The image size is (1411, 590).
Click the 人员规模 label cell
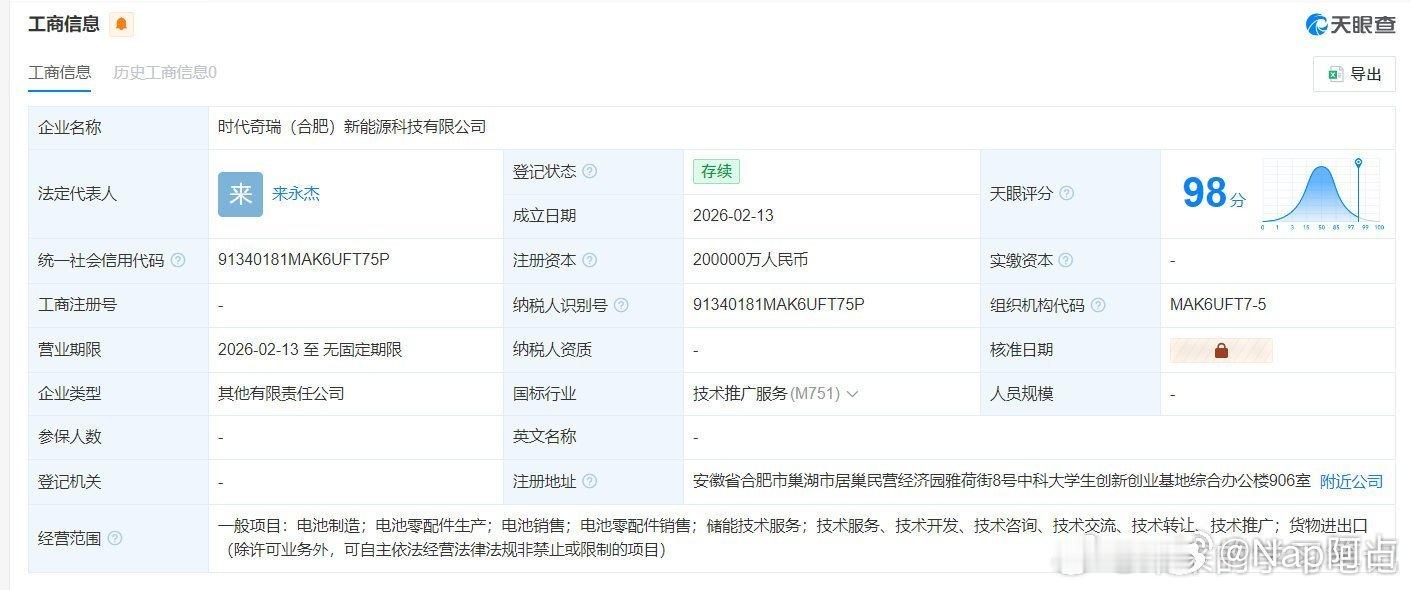coord(1070,394)
